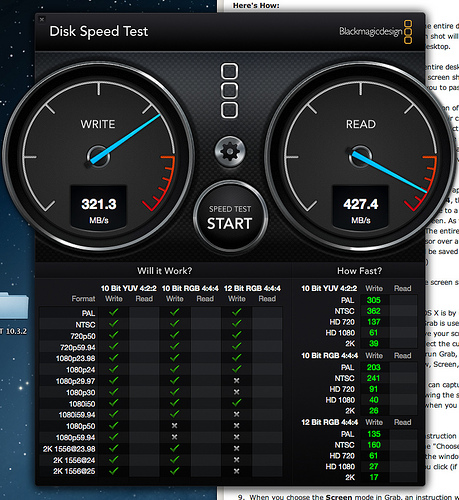This screenshot has height=500, width=459.
Task: Click the '720p59.94' format row label
Action: (x=77, y=348)
